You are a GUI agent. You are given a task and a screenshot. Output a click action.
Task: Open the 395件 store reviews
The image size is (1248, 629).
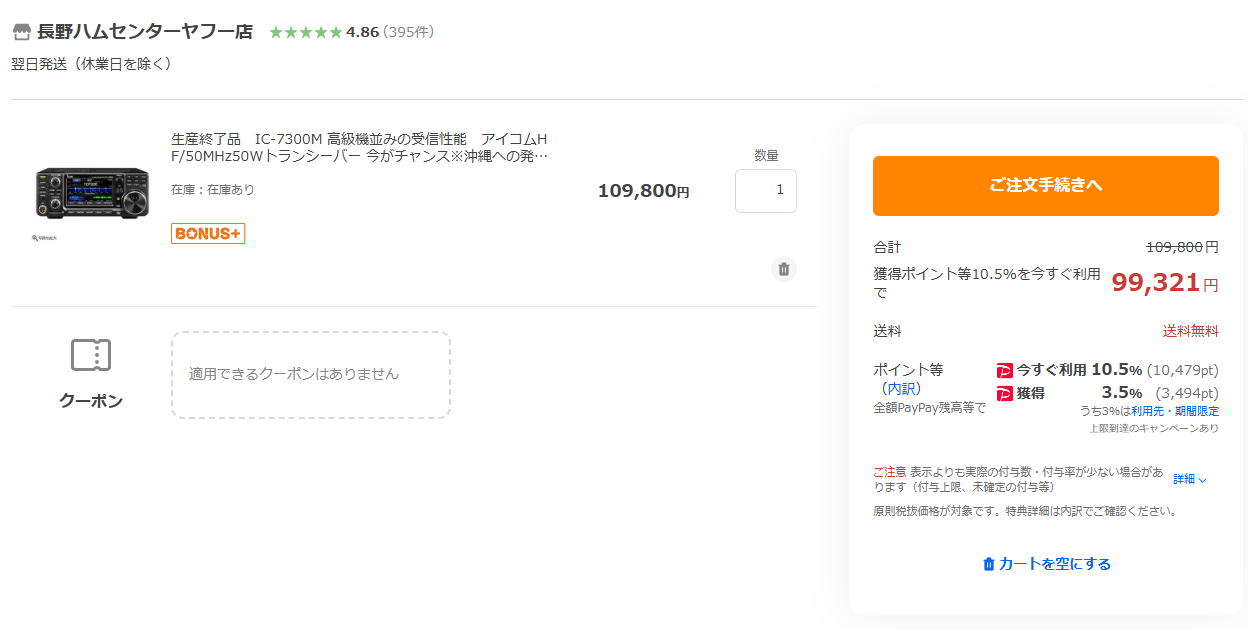408,32
